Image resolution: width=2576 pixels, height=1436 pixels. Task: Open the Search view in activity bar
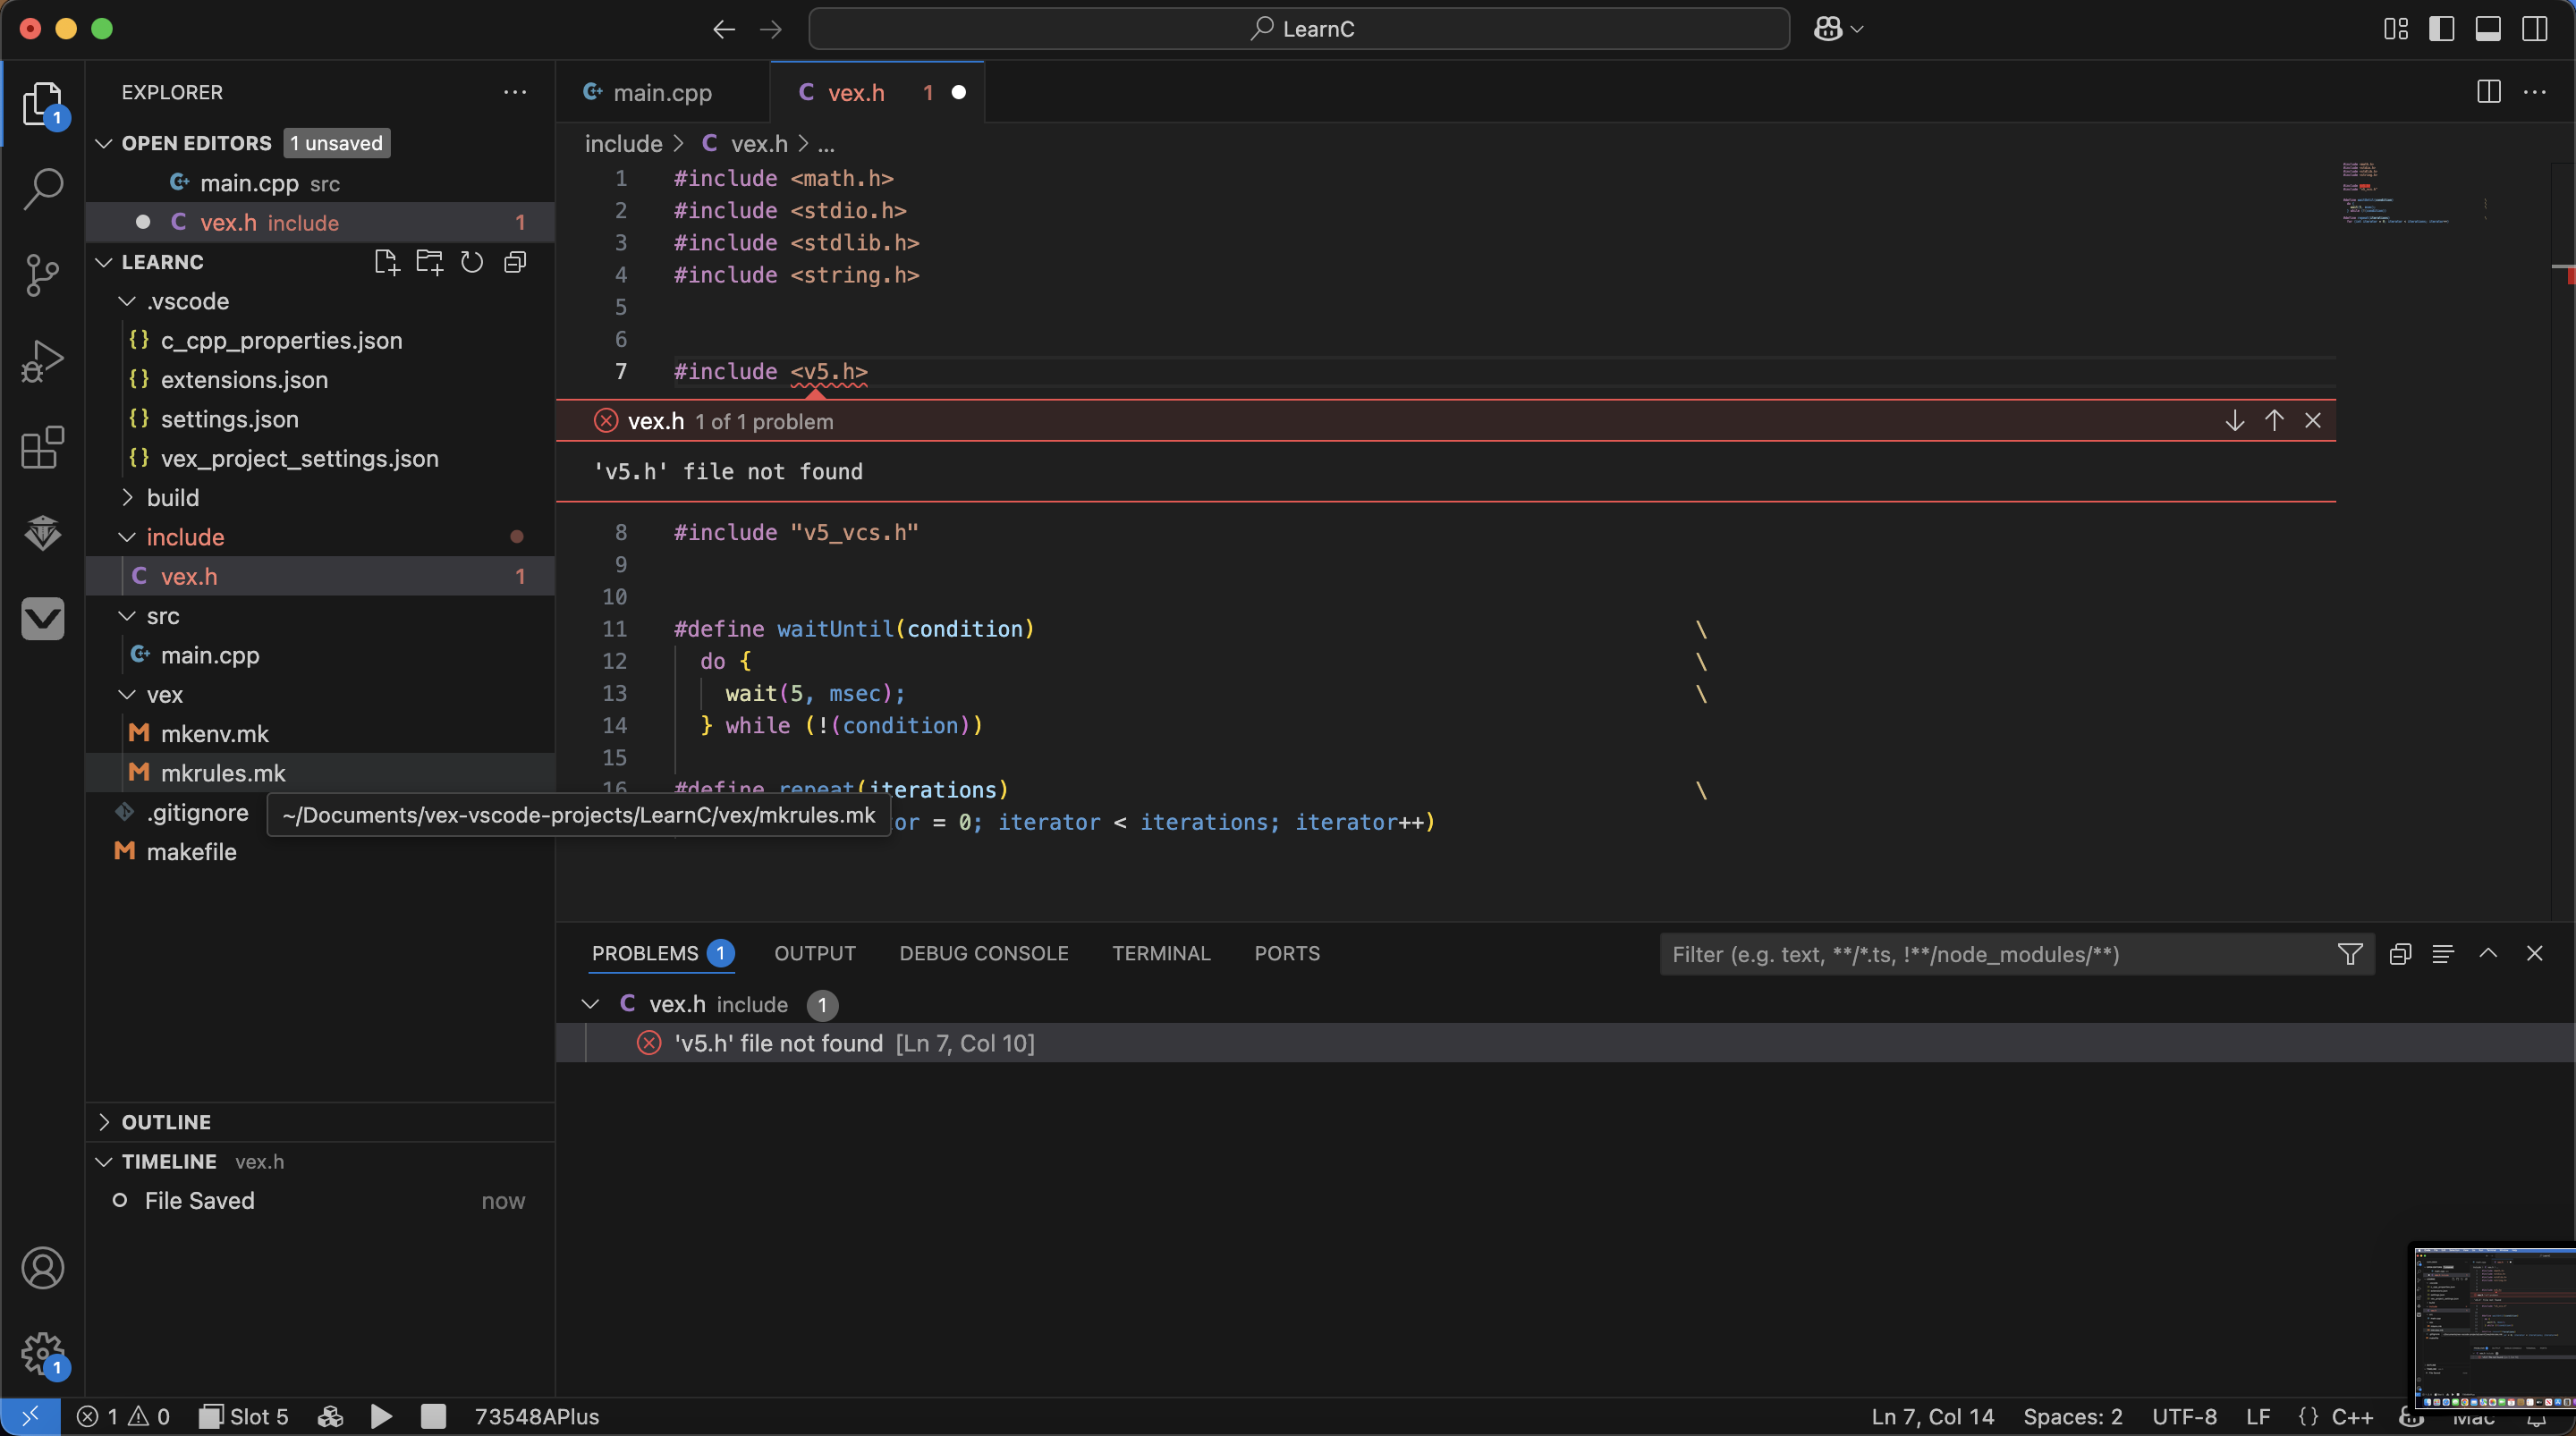42,188
